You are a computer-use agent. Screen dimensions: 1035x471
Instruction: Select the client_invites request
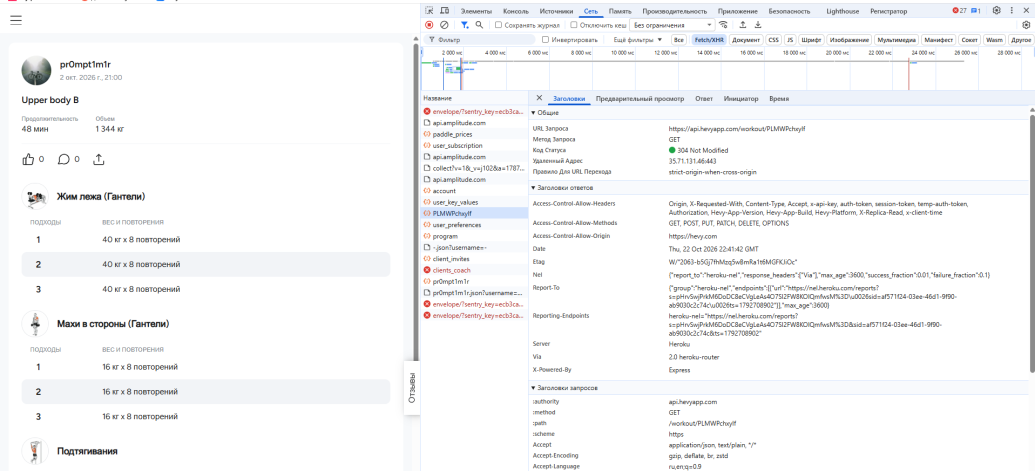pyautogui.click(x=475, y=259)
